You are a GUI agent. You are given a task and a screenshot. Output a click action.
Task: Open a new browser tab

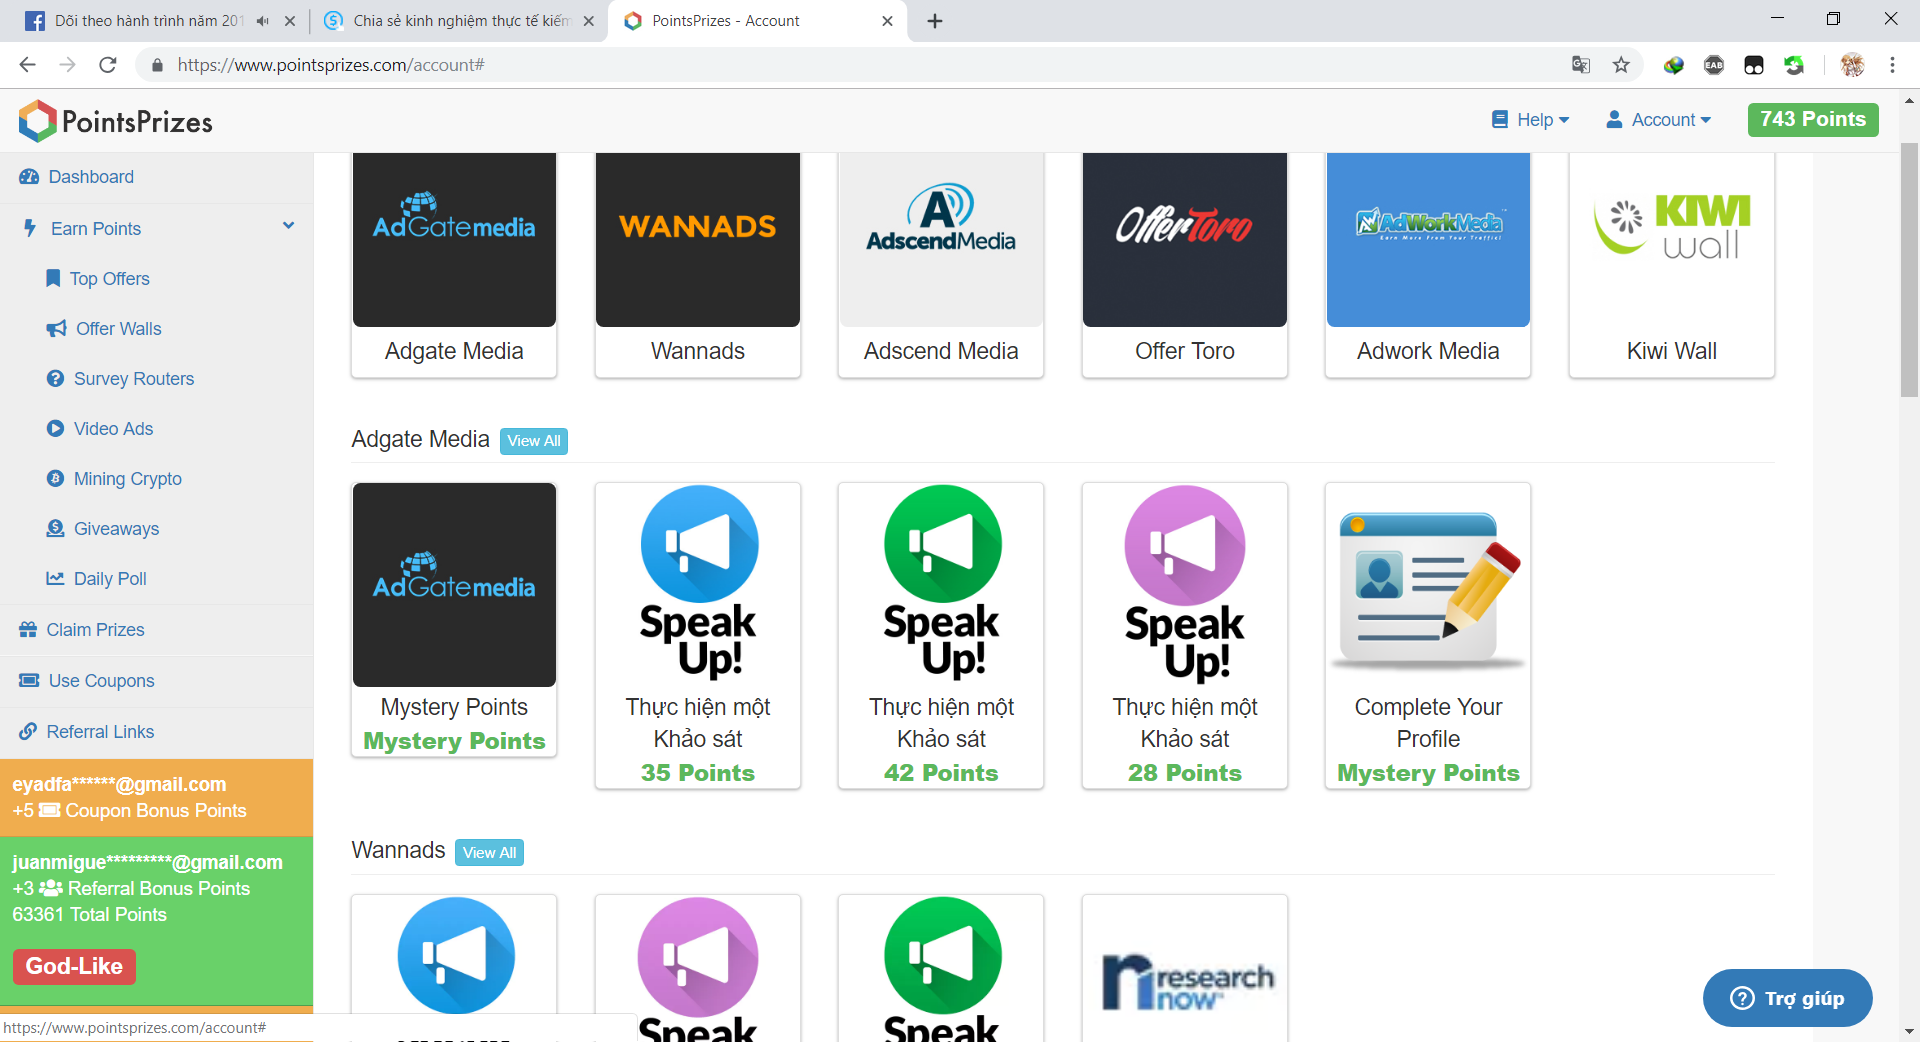(935, 21)
